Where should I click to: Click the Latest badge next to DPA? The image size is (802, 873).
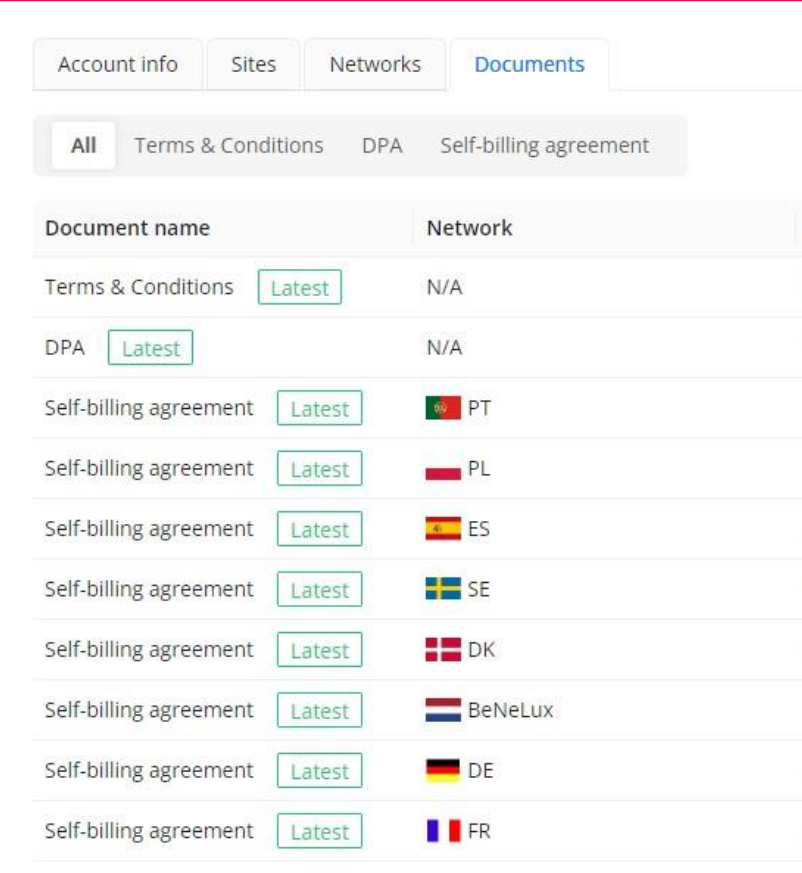click(150, 349)
